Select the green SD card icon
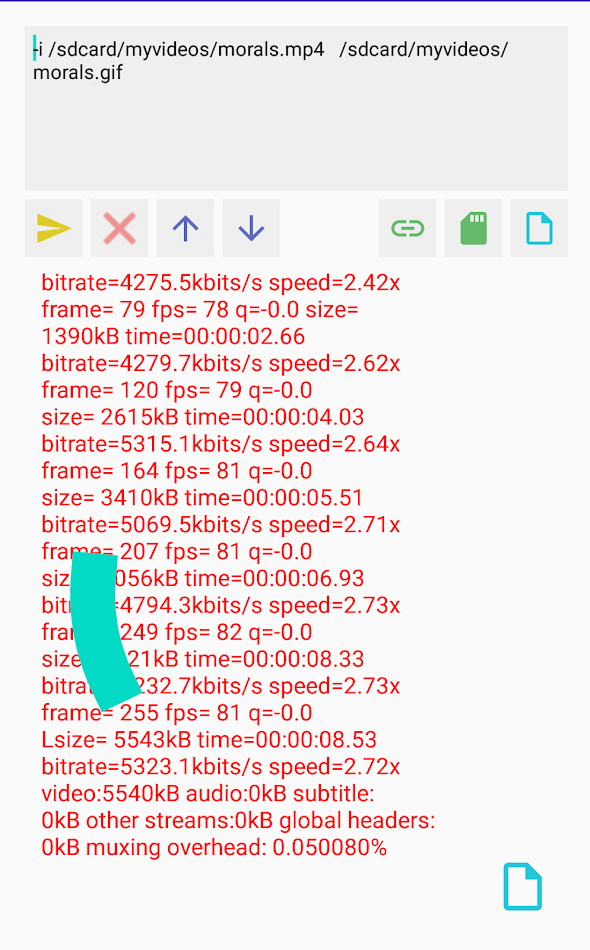Screen dimensions: 590x950 coord(472,228)
